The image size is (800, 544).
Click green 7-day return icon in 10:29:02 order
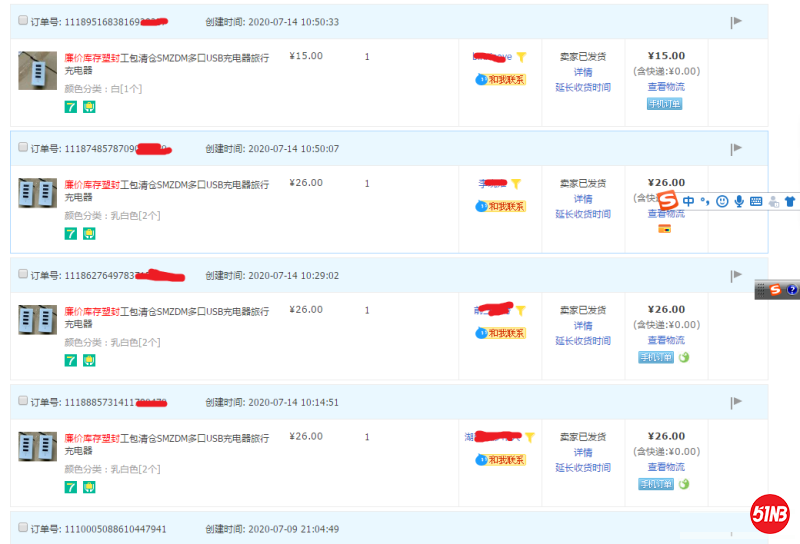pos(70,360)
